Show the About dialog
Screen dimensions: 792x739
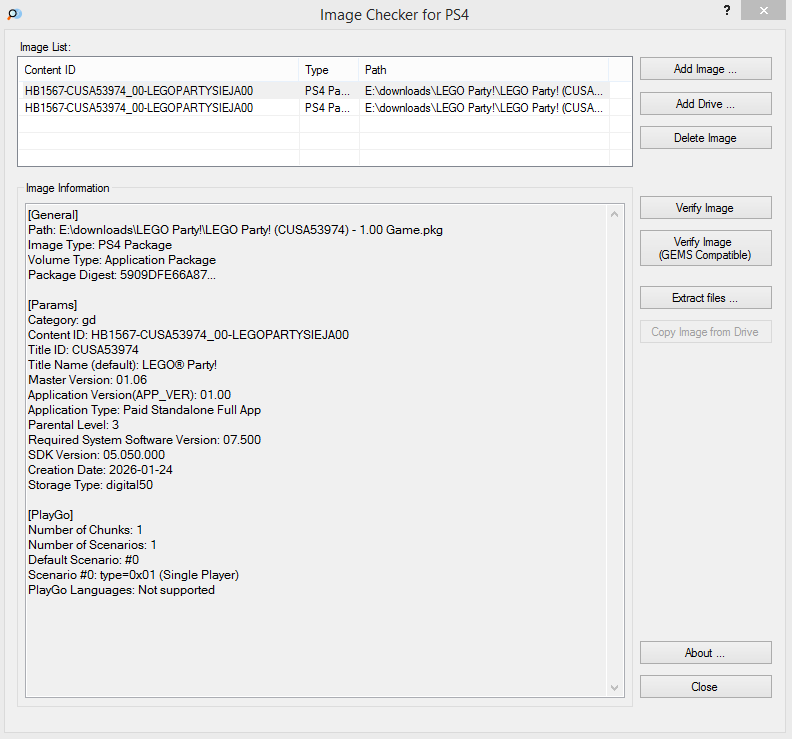tap(705, 653)
